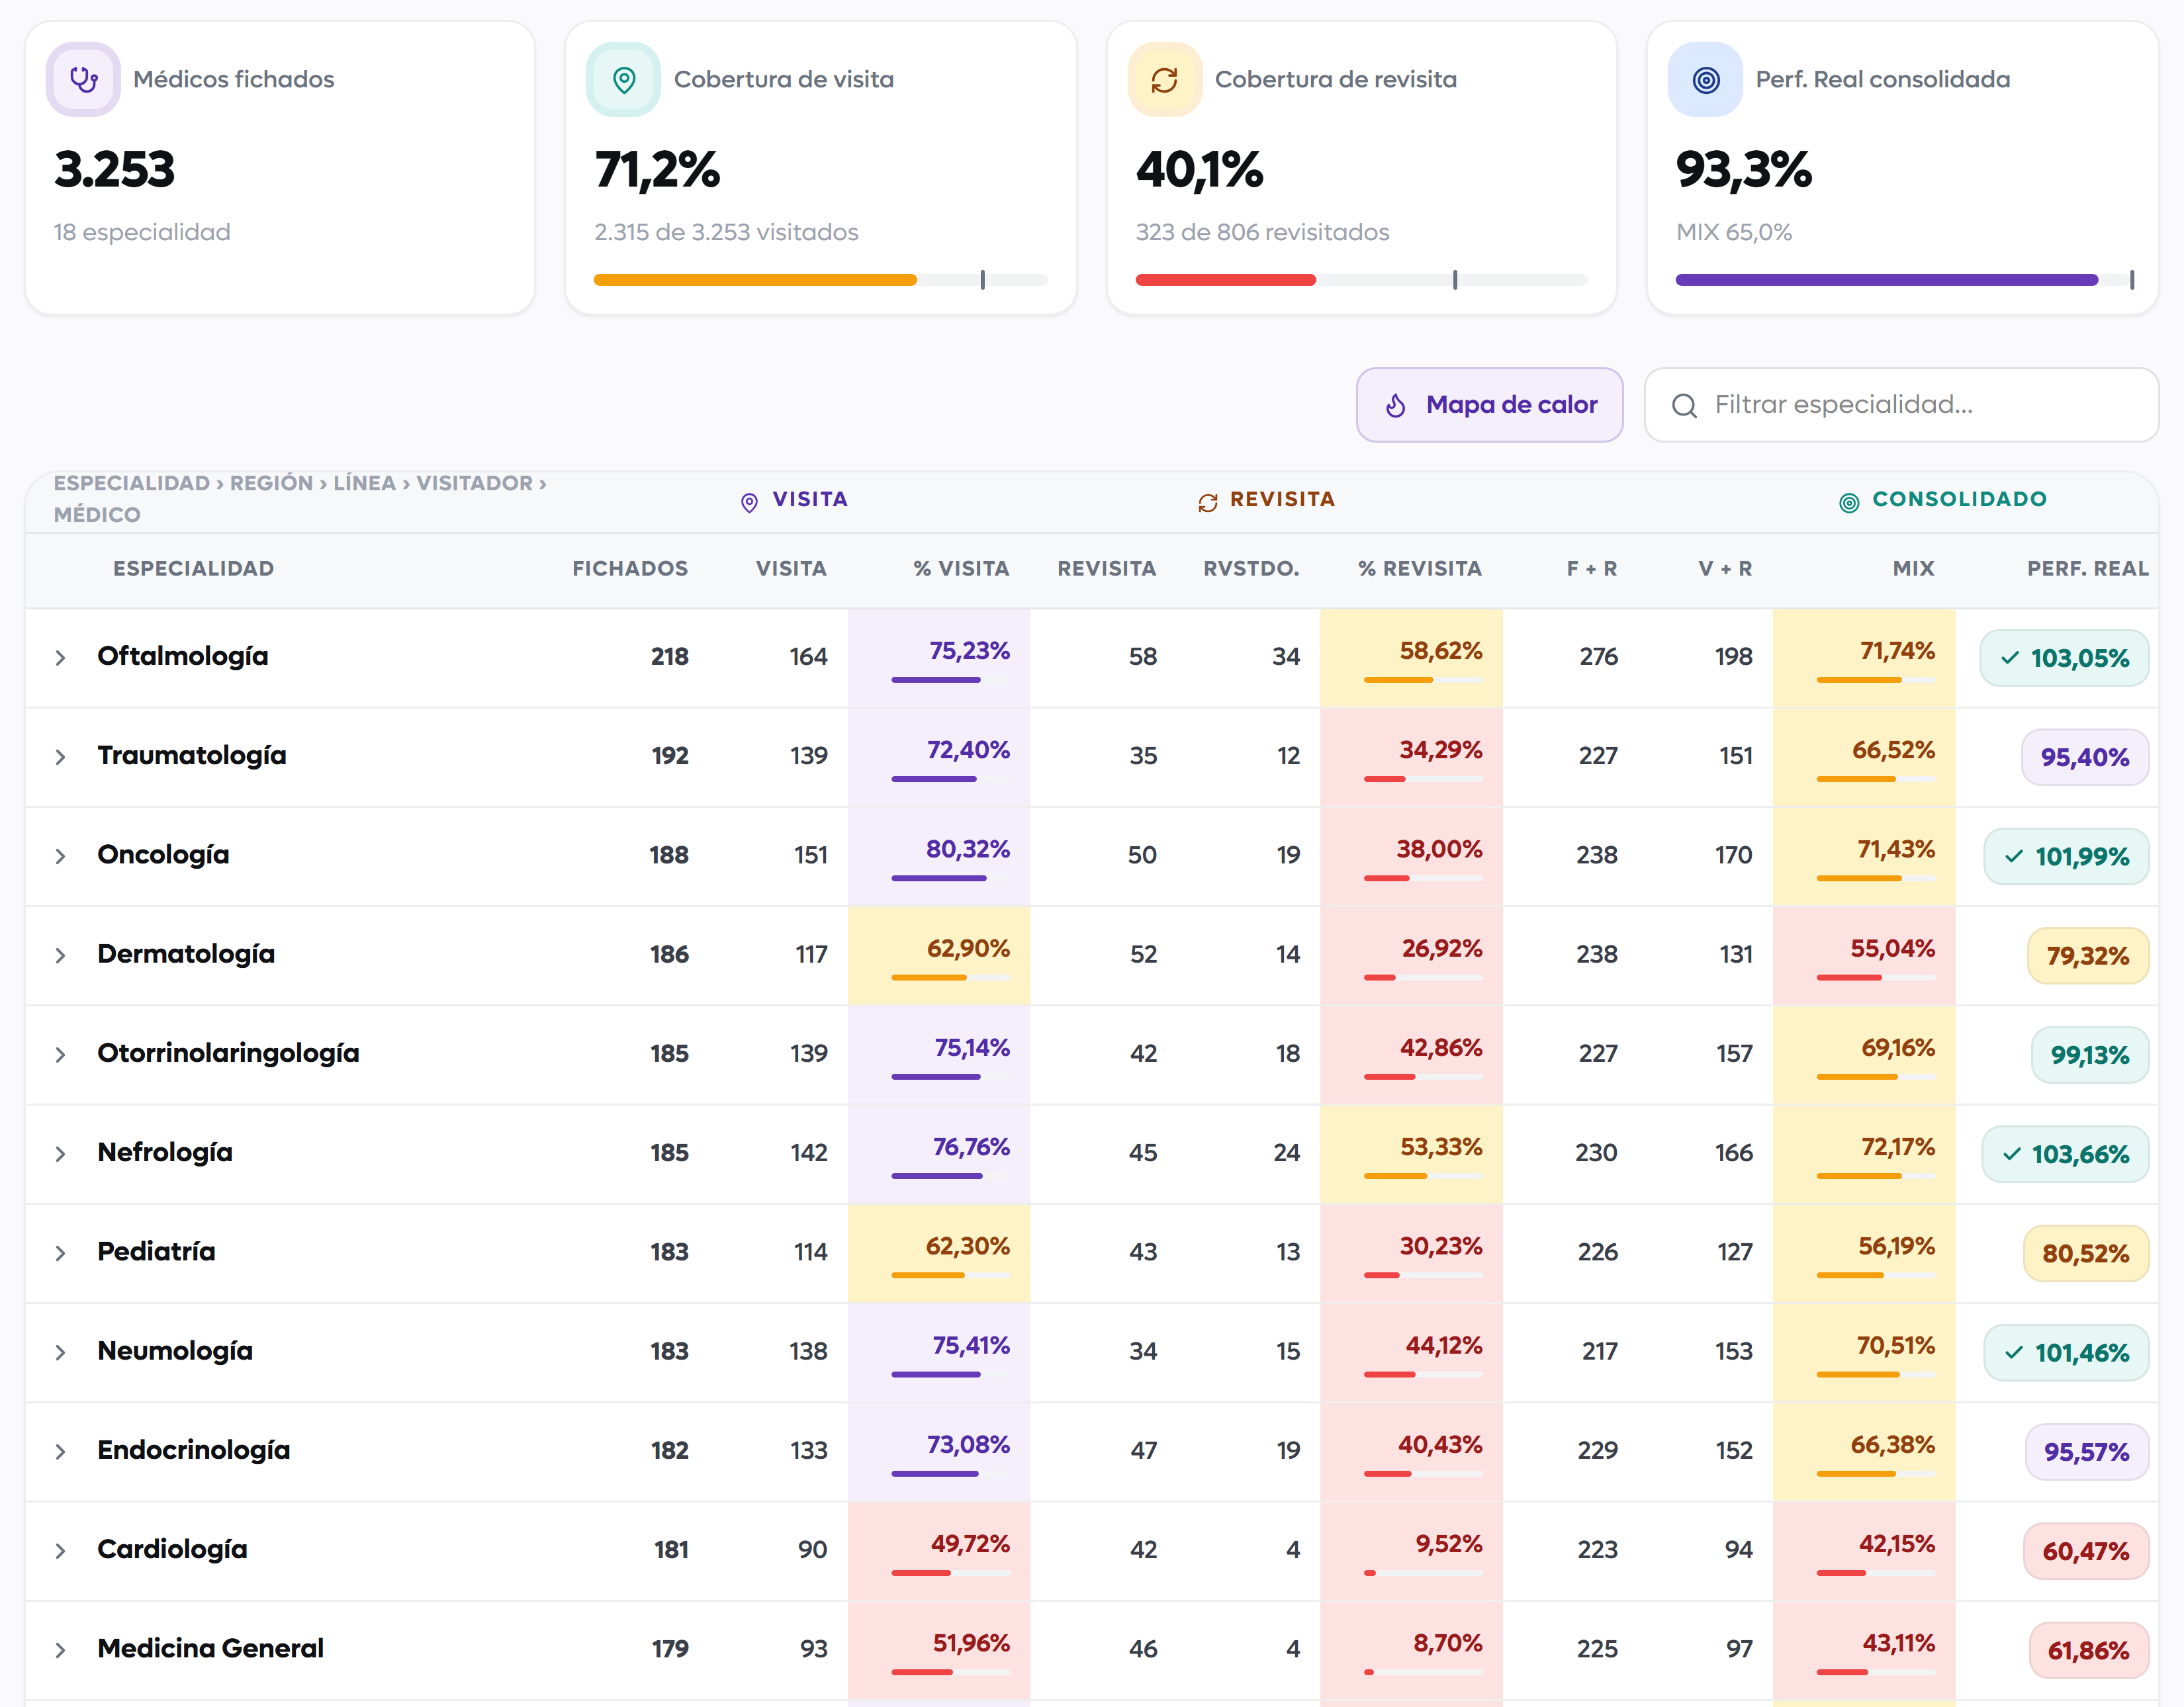Click the 18 especialidad subtitle
The height and width of the screenshot is (1707, 2184).
click(x=142, y=232)
